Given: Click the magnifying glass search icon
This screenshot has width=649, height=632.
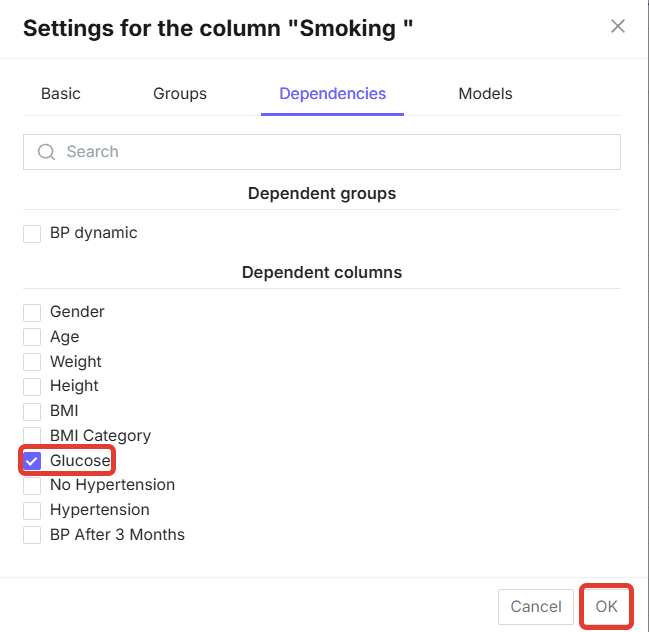Looking at the screenshot, I should click(46, 152).
